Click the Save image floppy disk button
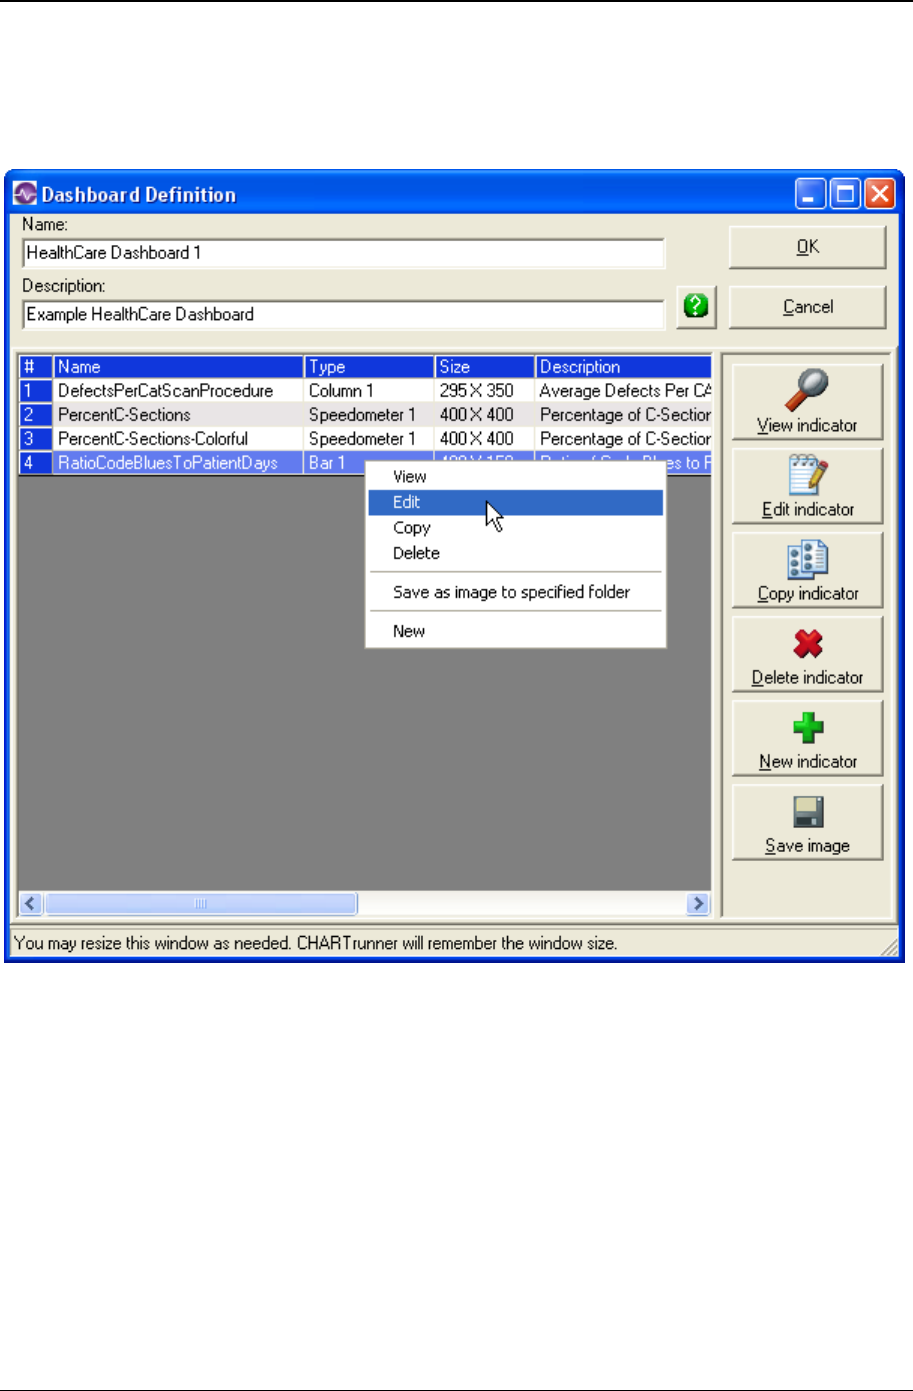 807,821
